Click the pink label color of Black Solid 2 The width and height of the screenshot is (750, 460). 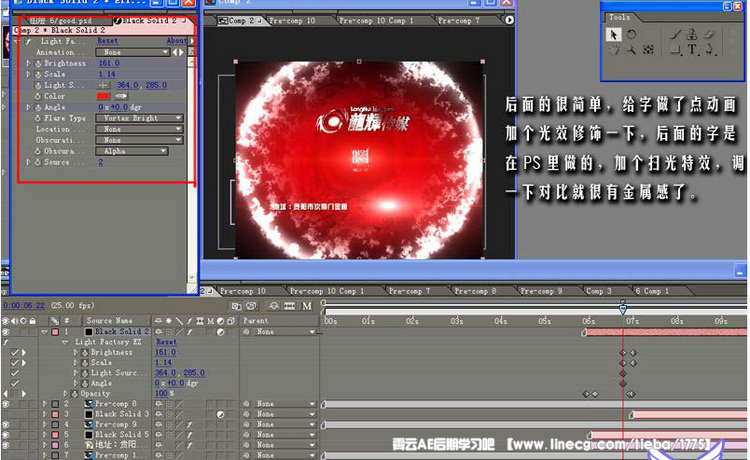pyautogui.click(x=55, y=332)
